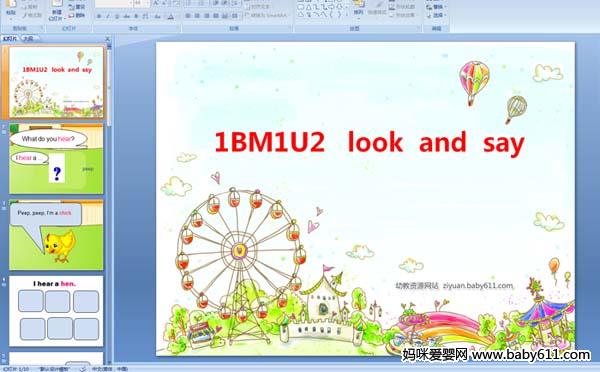Open the paragraph dialog launcher

click(291, 27)
